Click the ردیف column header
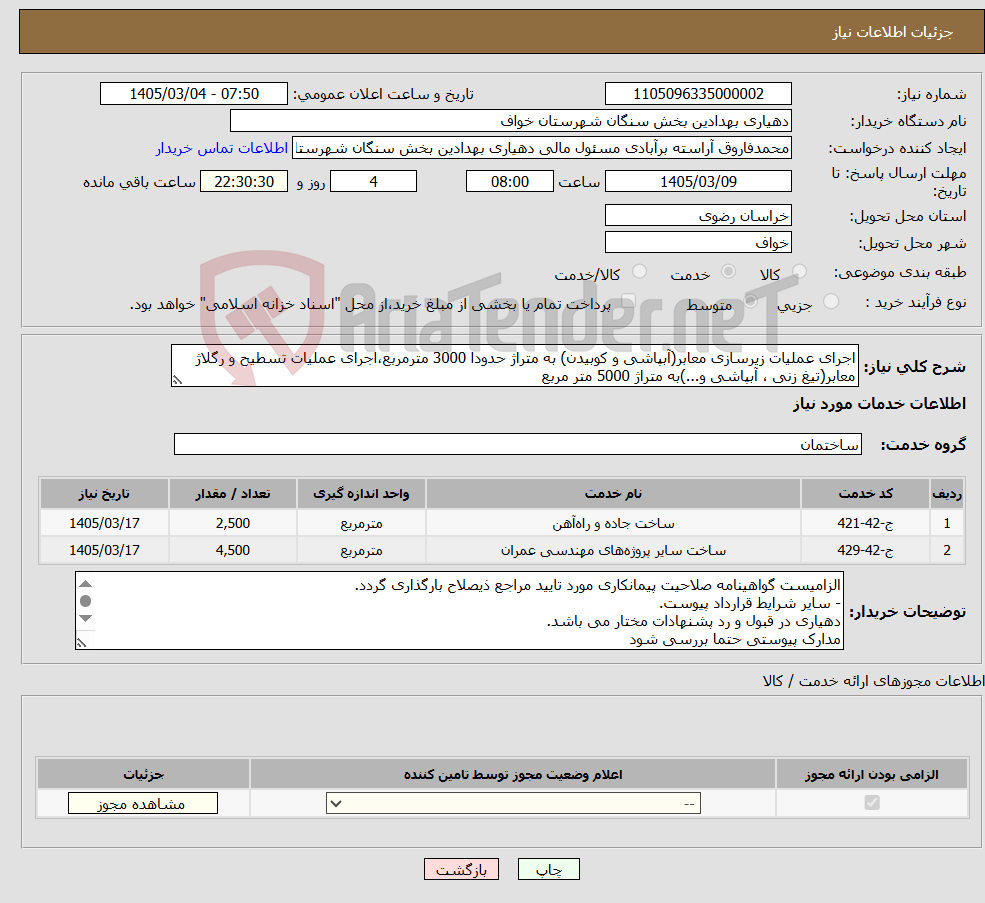Viewport: 985px width, 903px height. click(947, 494)
